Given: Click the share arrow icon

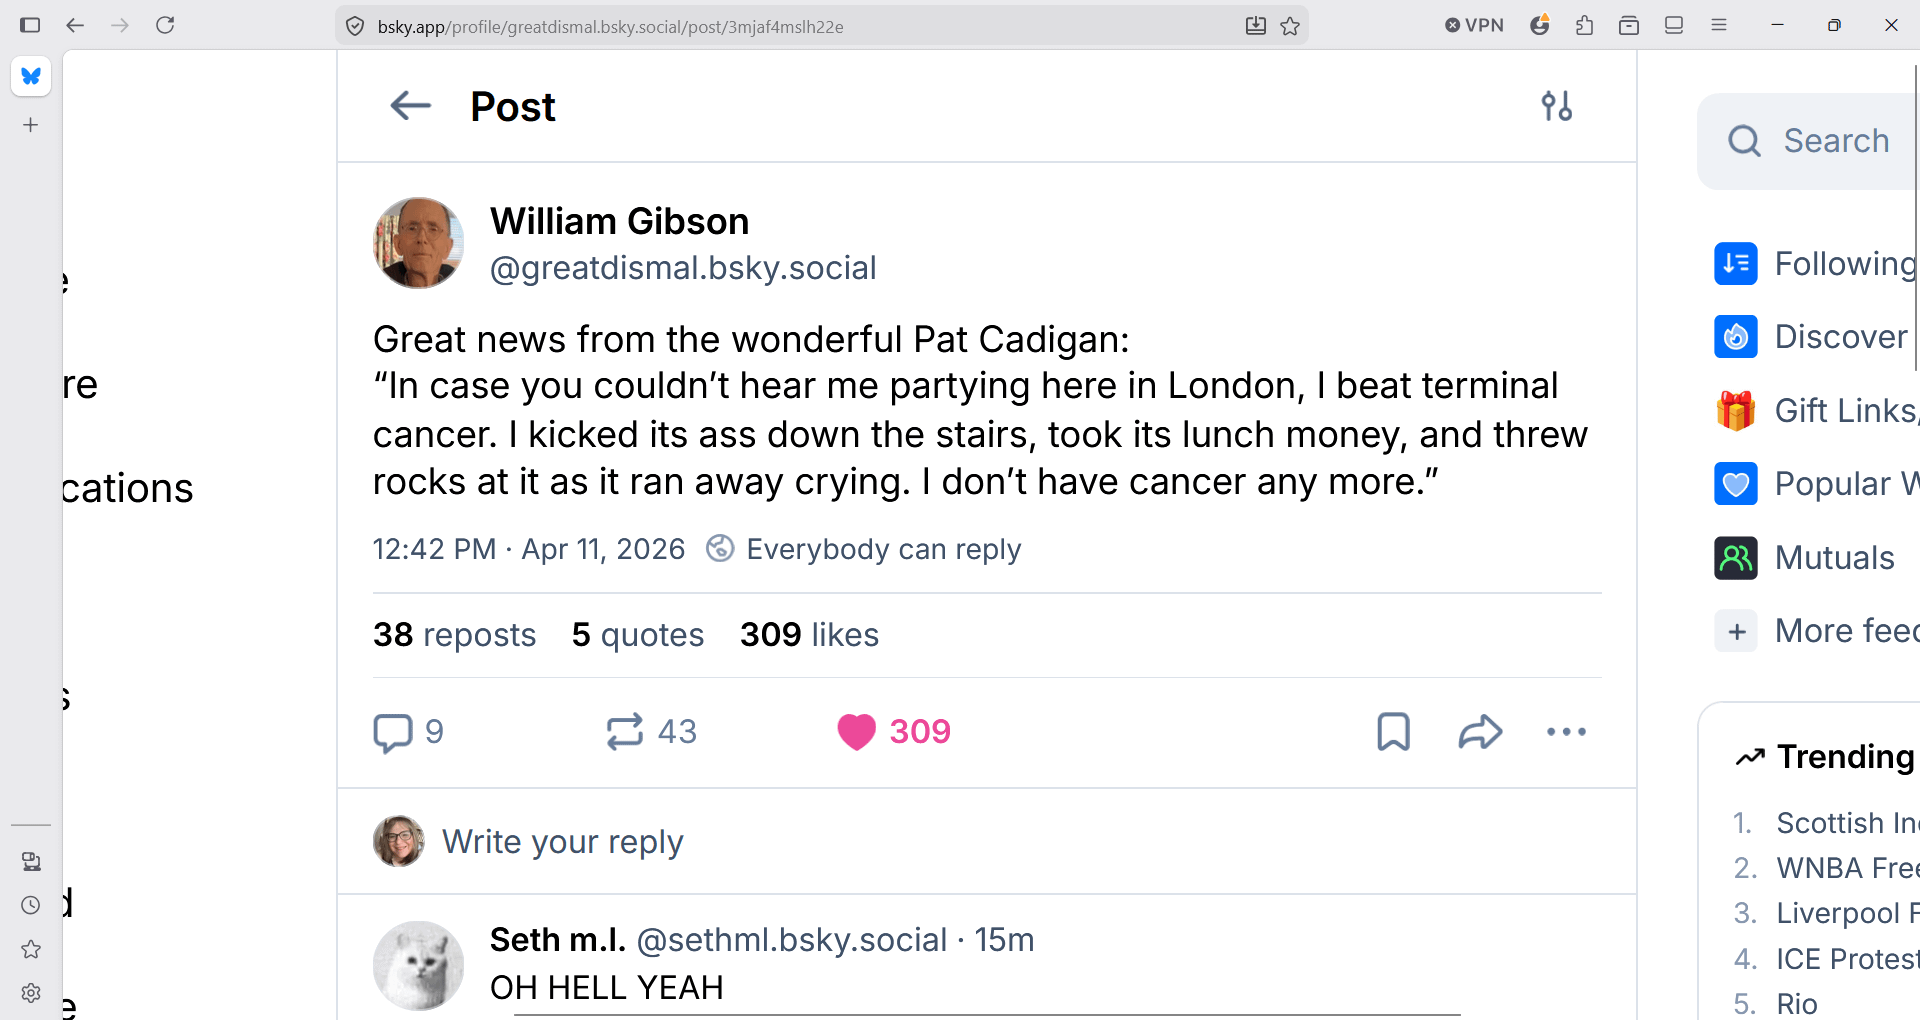Looking at the screenshot, I should tap(1480, 732).
